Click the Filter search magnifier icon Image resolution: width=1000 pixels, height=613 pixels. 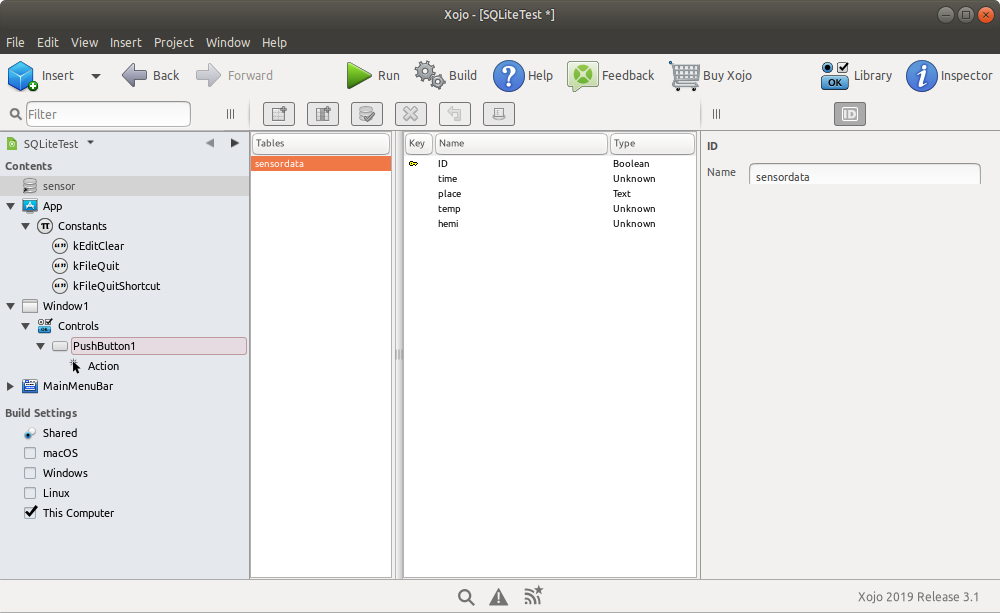[x=15, y=114]
